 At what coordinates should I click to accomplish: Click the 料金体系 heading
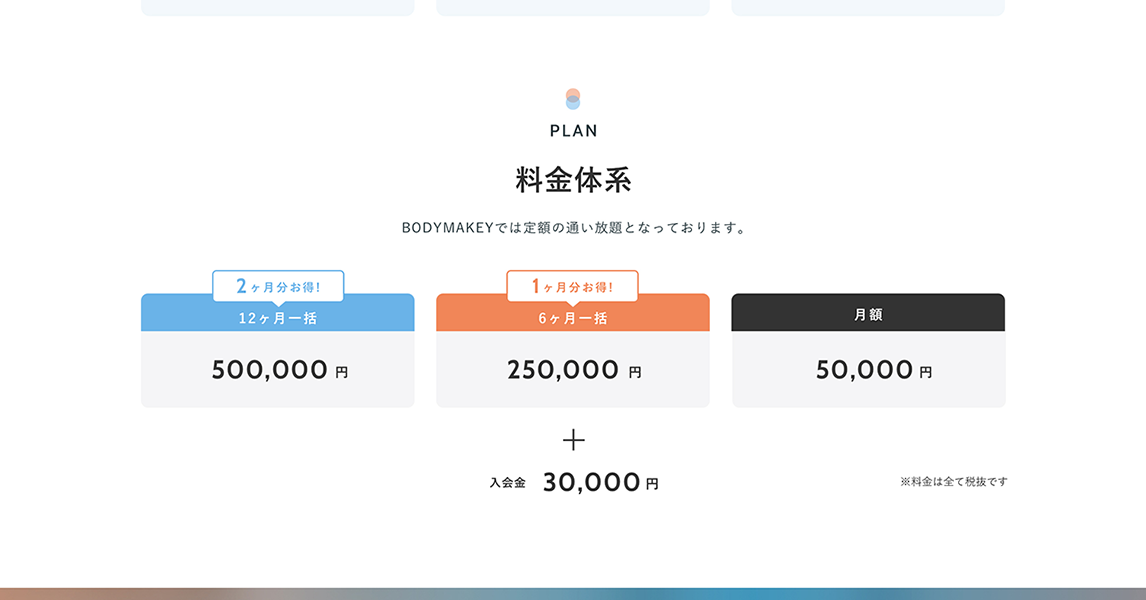573,181
